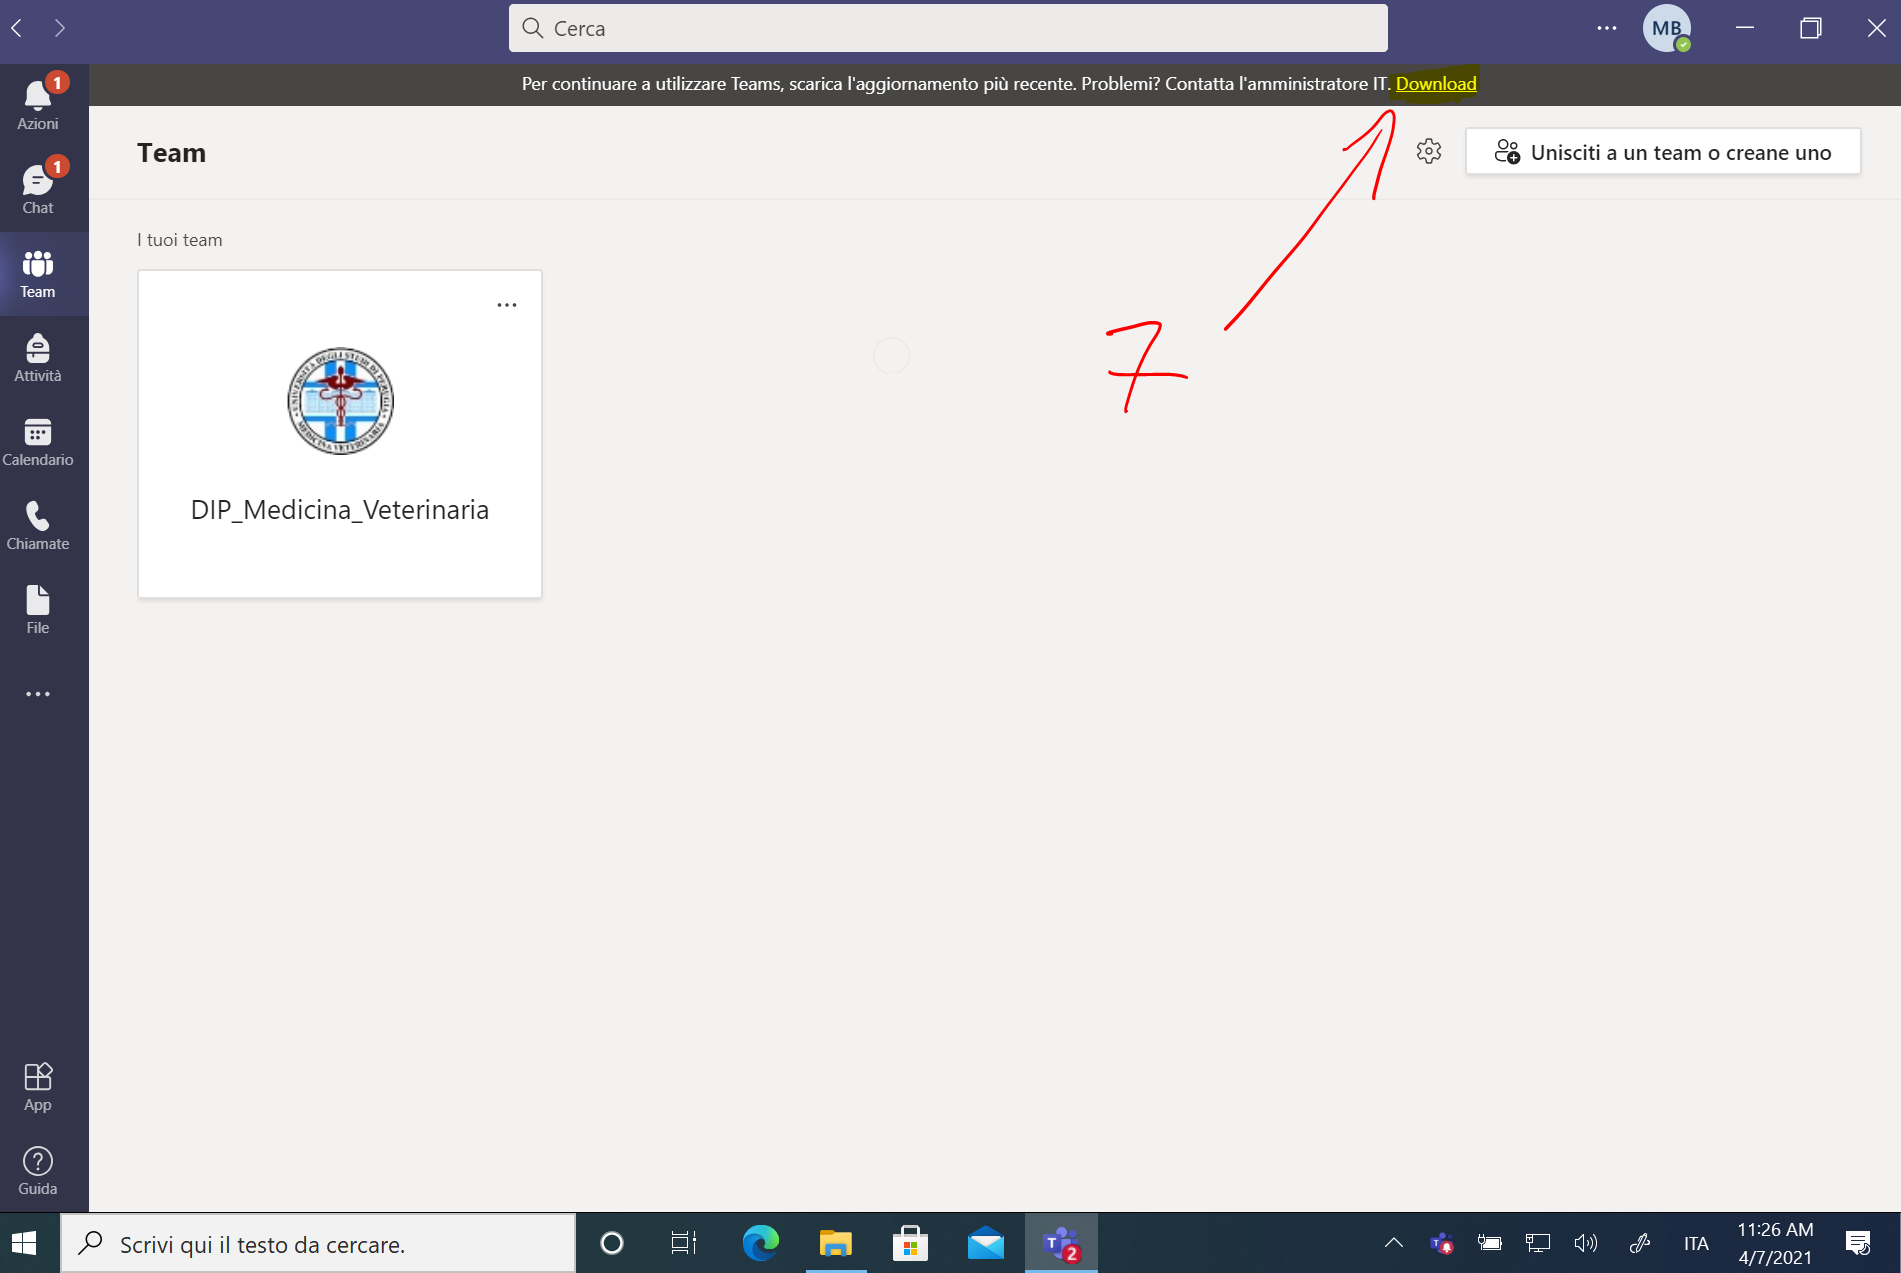Open settings and more menu in title bar
The height and width of the screenshot is (1273, 1901).
(1606, 28)
